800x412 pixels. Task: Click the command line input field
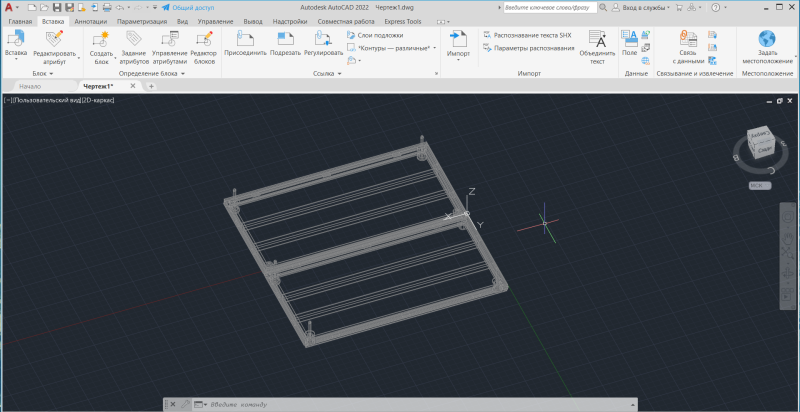click(400, 404)
